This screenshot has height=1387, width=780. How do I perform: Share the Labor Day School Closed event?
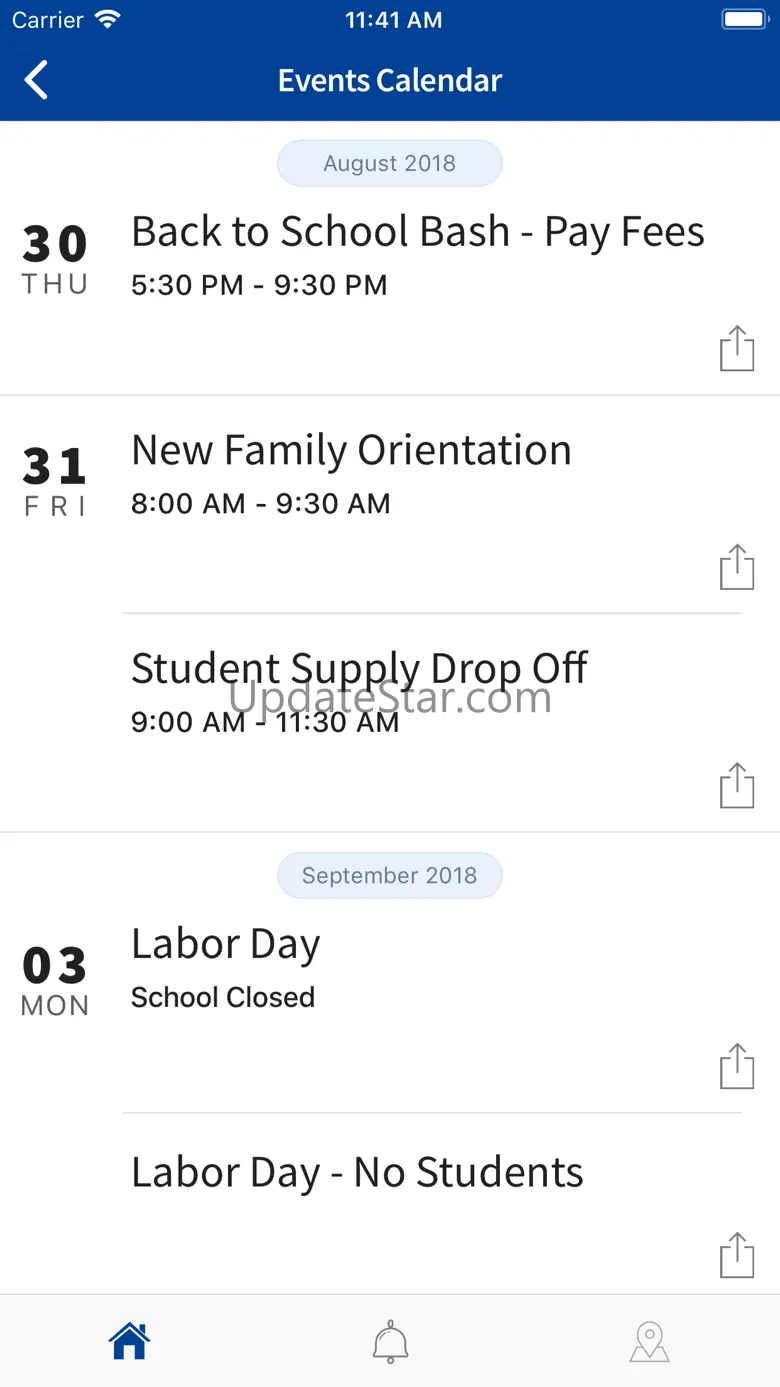click(737, 1066)
